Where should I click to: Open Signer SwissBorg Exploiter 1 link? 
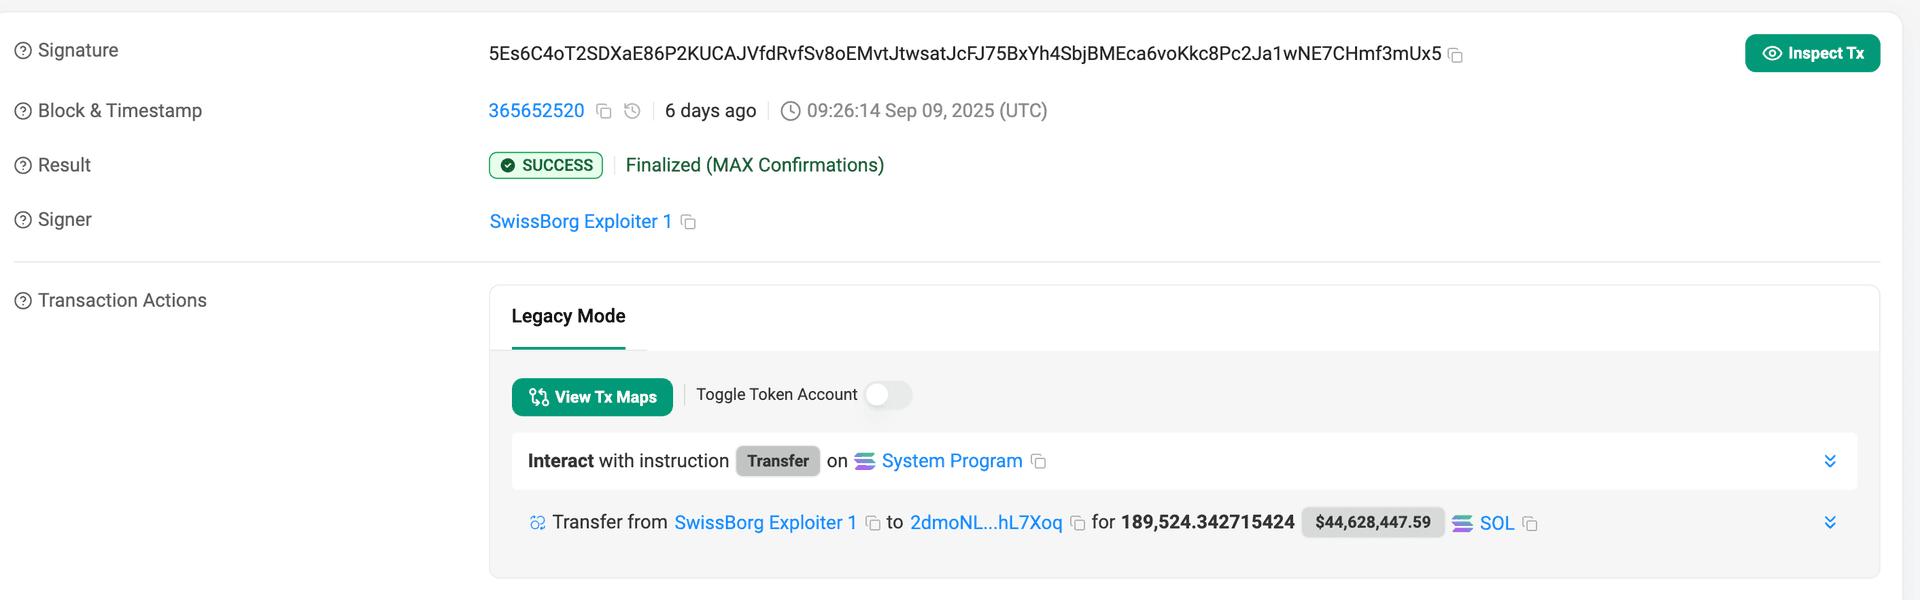tap(580, 221)
